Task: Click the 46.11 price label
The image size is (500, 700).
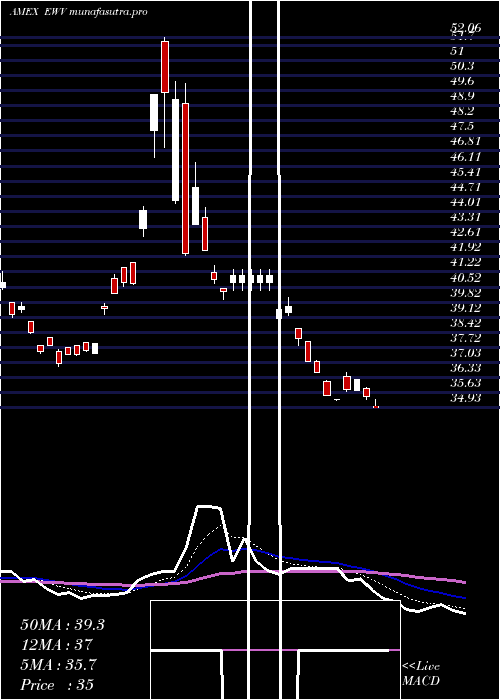Action: pyautogui.click(x=465, y=157)
